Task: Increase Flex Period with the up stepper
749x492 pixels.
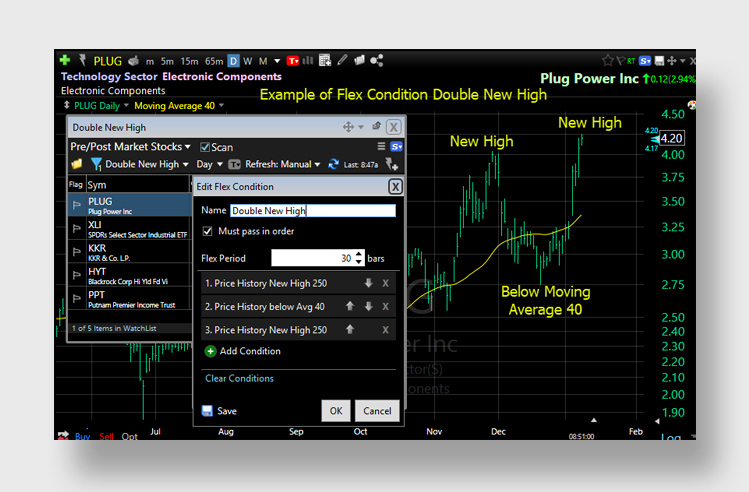Action: click(x=359, y=254)
